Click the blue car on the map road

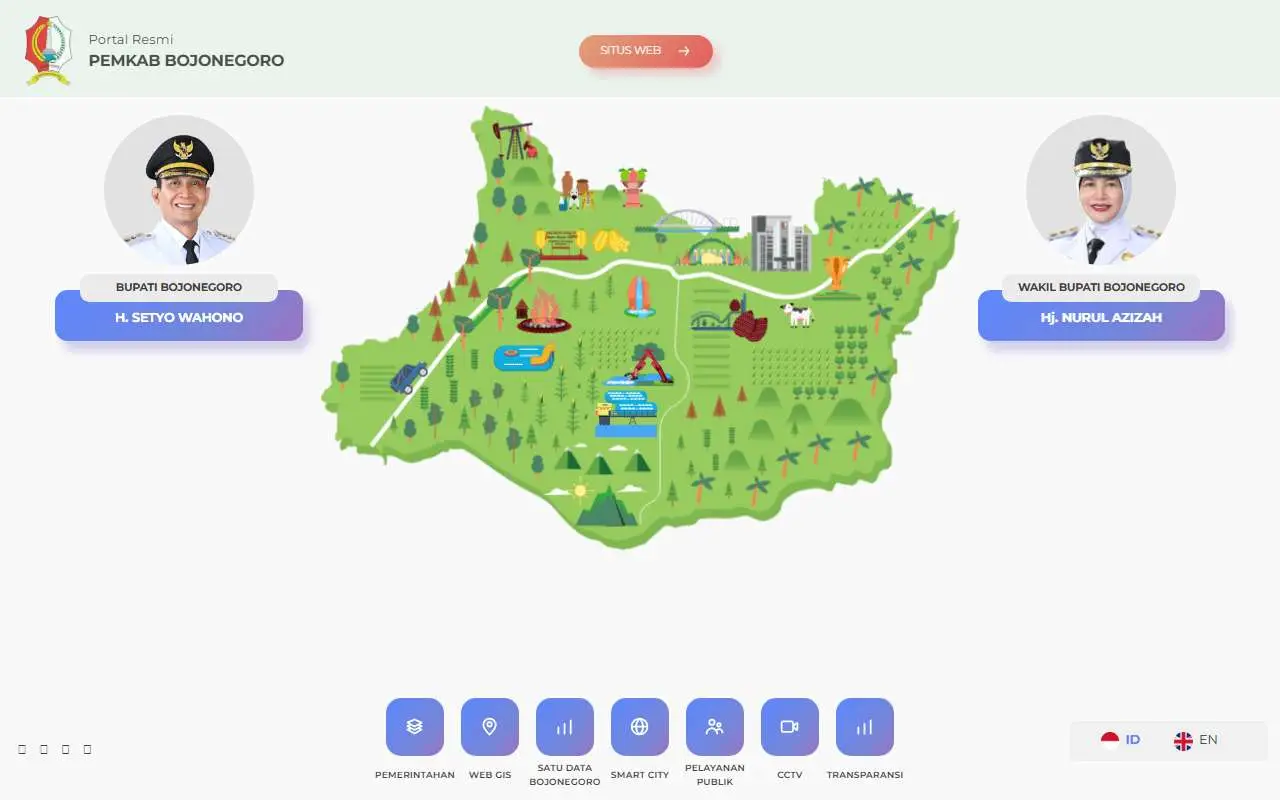(408, 377)
